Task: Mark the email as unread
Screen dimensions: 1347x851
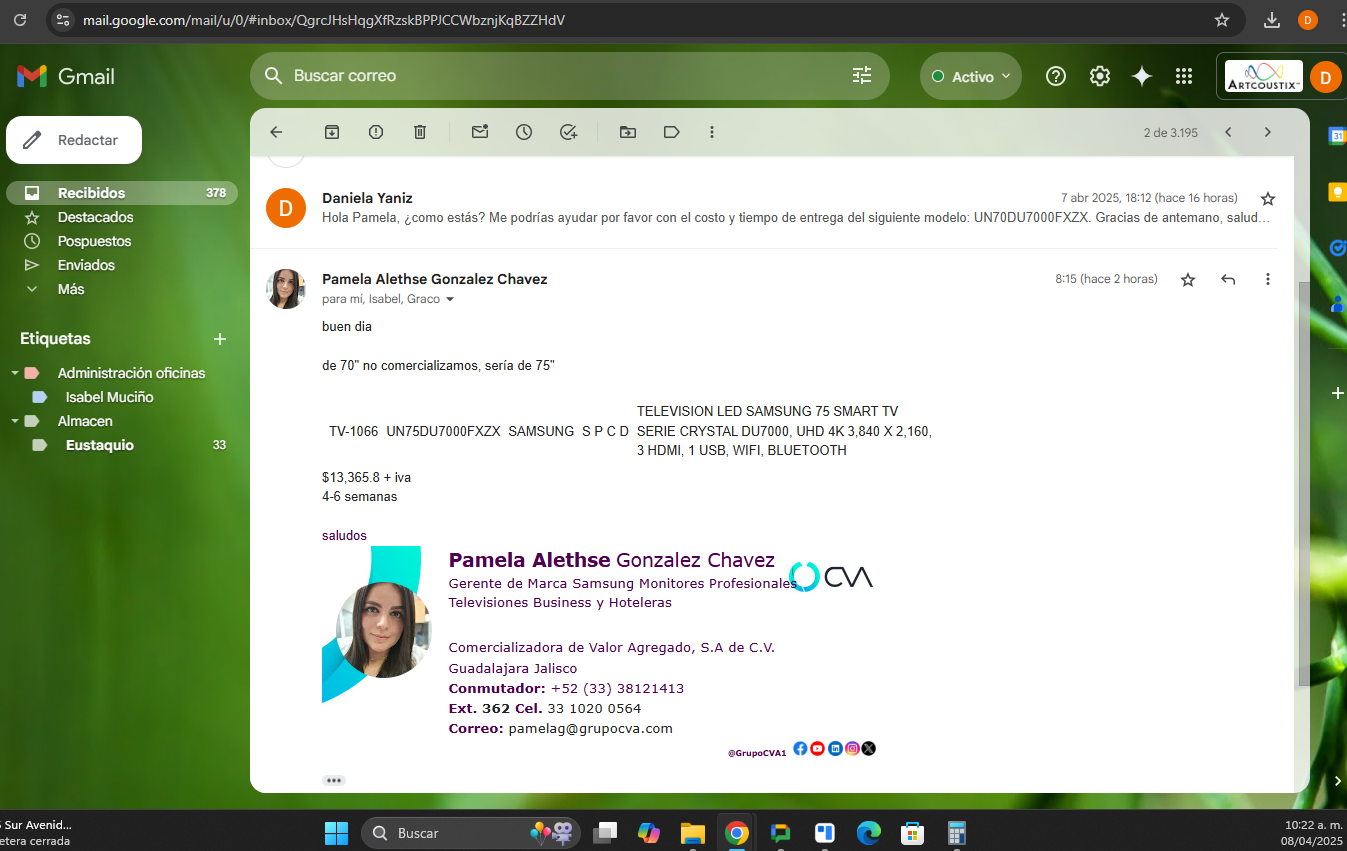Action: pyautogui.click(x=480, y=132)
